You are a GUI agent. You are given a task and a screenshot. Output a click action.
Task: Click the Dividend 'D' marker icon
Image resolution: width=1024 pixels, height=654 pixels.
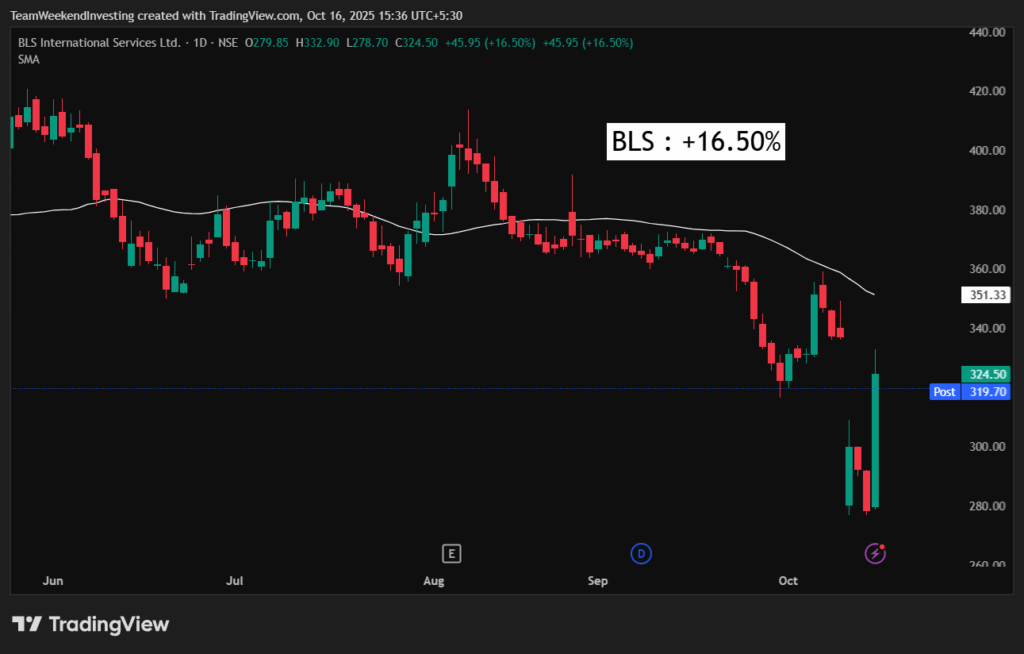(x=640, y=553)
